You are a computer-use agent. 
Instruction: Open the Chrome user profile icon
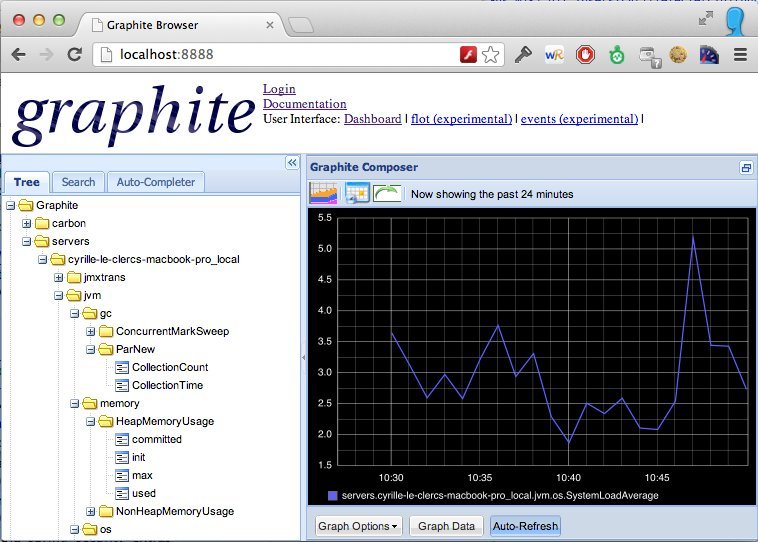click(736, 20)
